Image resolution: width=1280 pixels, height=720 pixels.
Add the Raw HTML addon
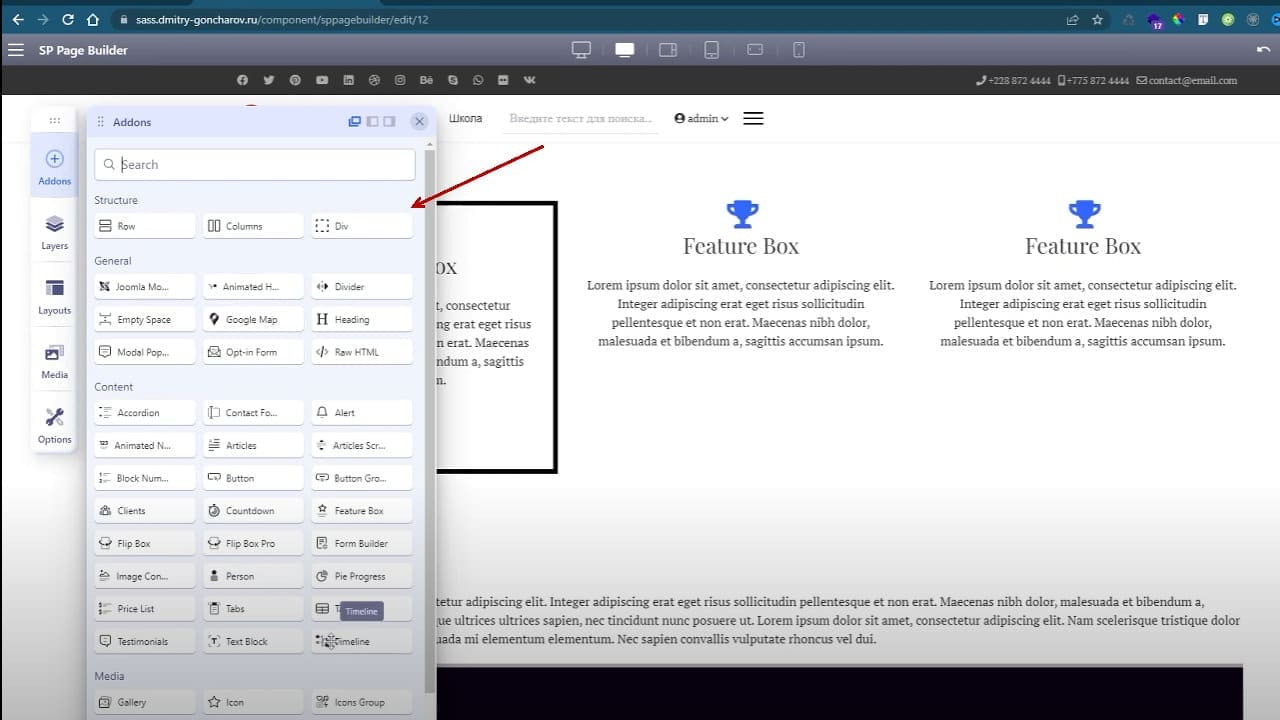pyautogui.click(x=362, y=352)
